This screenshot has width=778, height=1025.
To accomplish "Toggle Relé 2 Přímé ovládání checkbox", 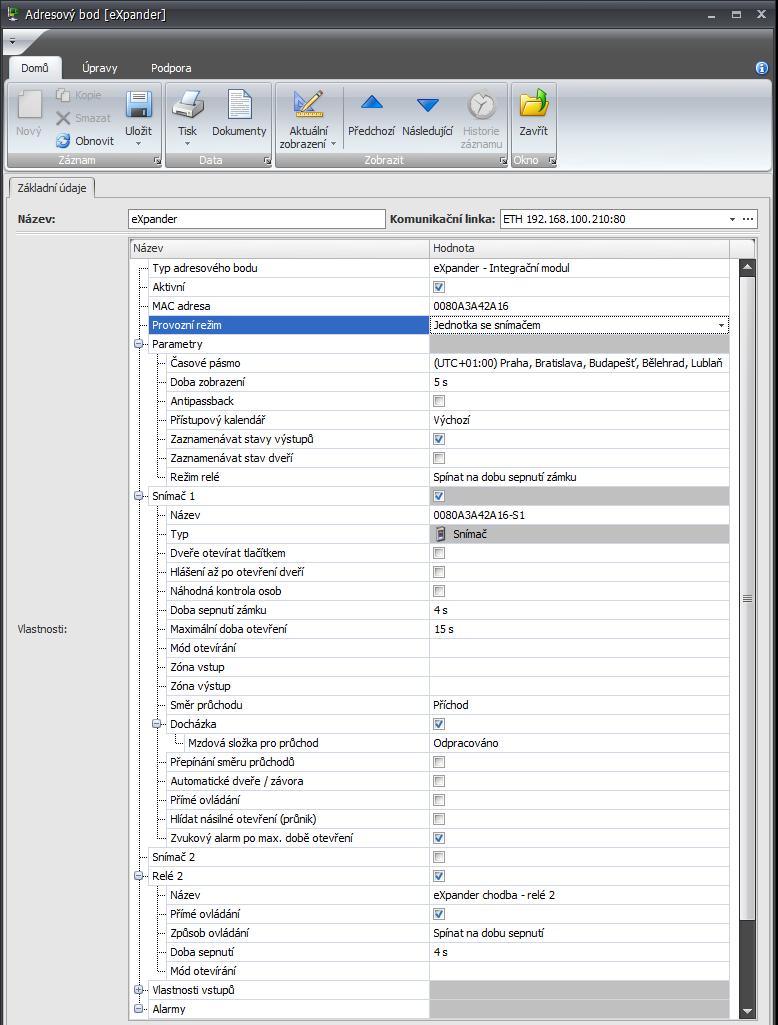I will coord(439,914).
